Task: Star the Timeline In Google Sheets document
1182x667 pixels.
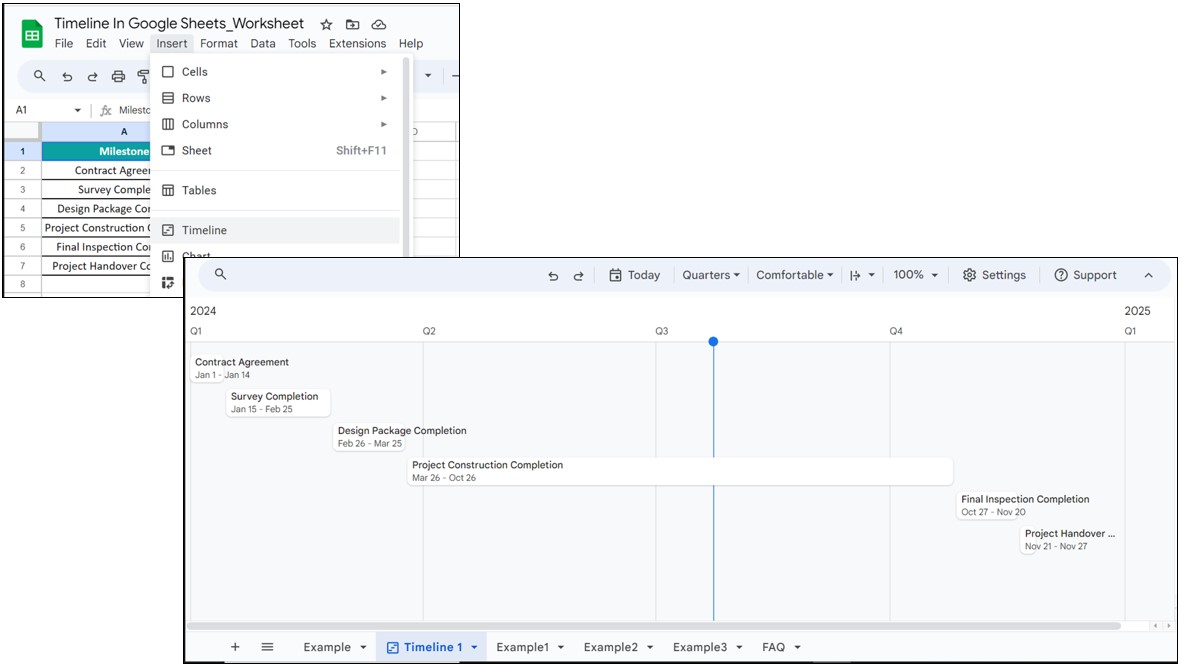Action: coord(326,25)
